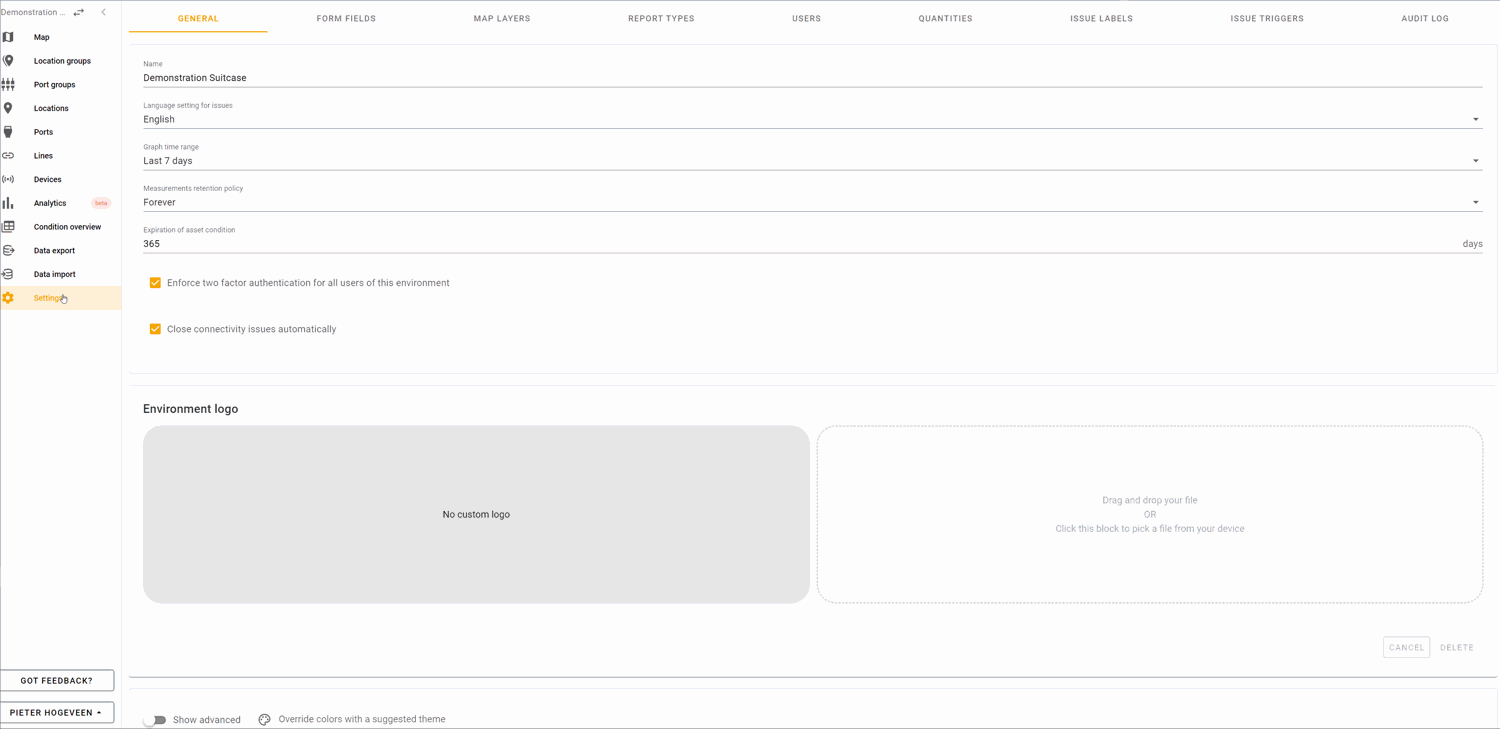Open the Pieter Hogeveen user menu
This screenshot has height=729, width=1500.
click(57, 713)
